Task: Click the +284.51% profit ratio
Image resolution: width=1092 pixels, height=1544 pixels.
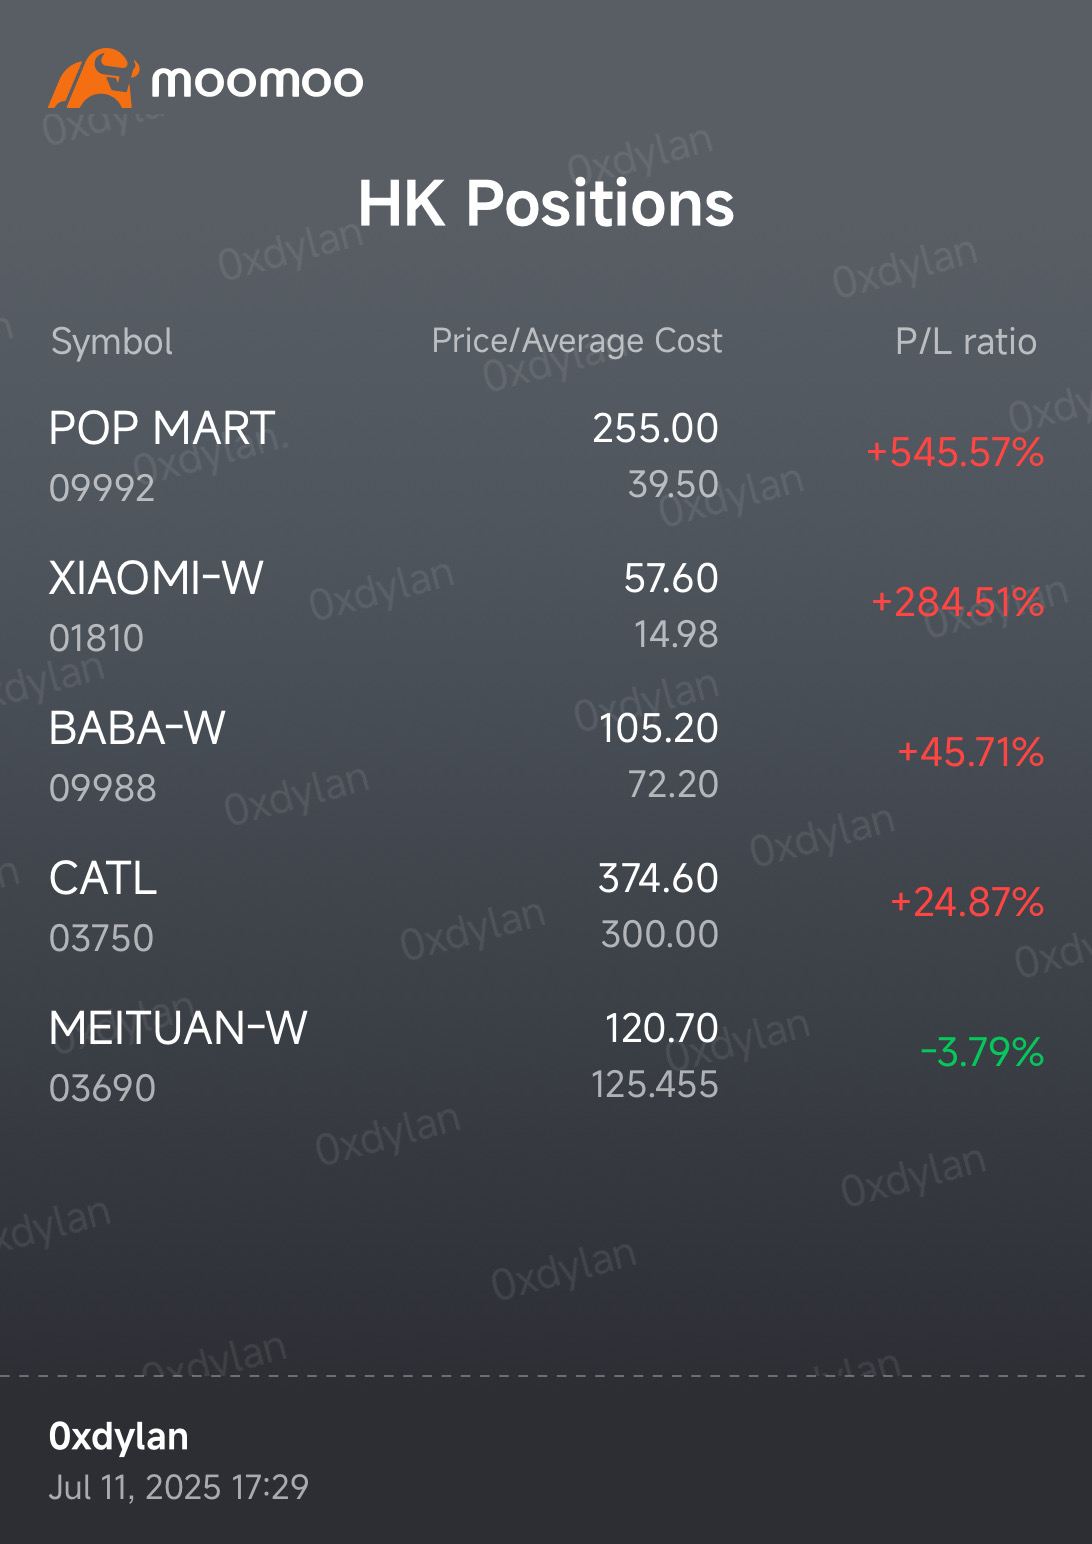Action: pos(958,602)
